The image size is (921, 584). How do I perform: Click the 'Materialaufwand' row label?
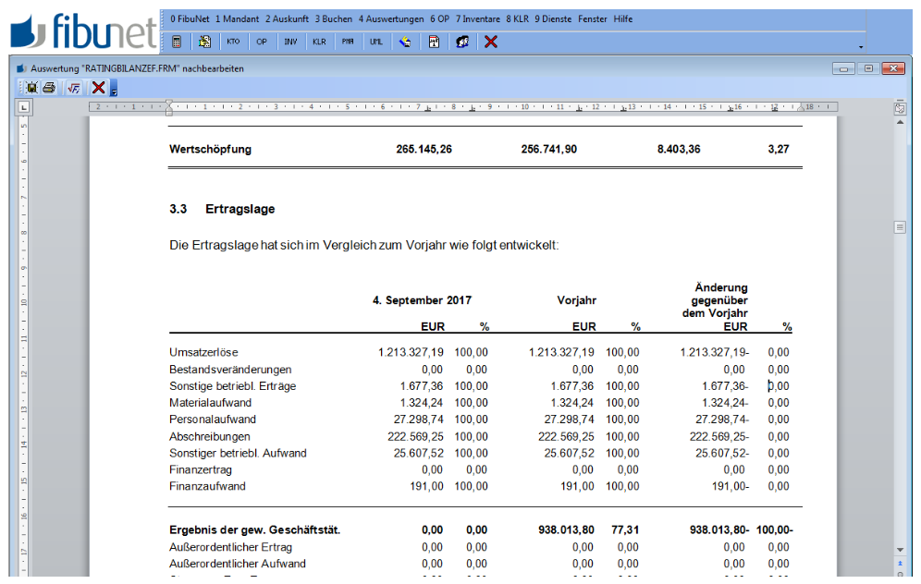210,403
